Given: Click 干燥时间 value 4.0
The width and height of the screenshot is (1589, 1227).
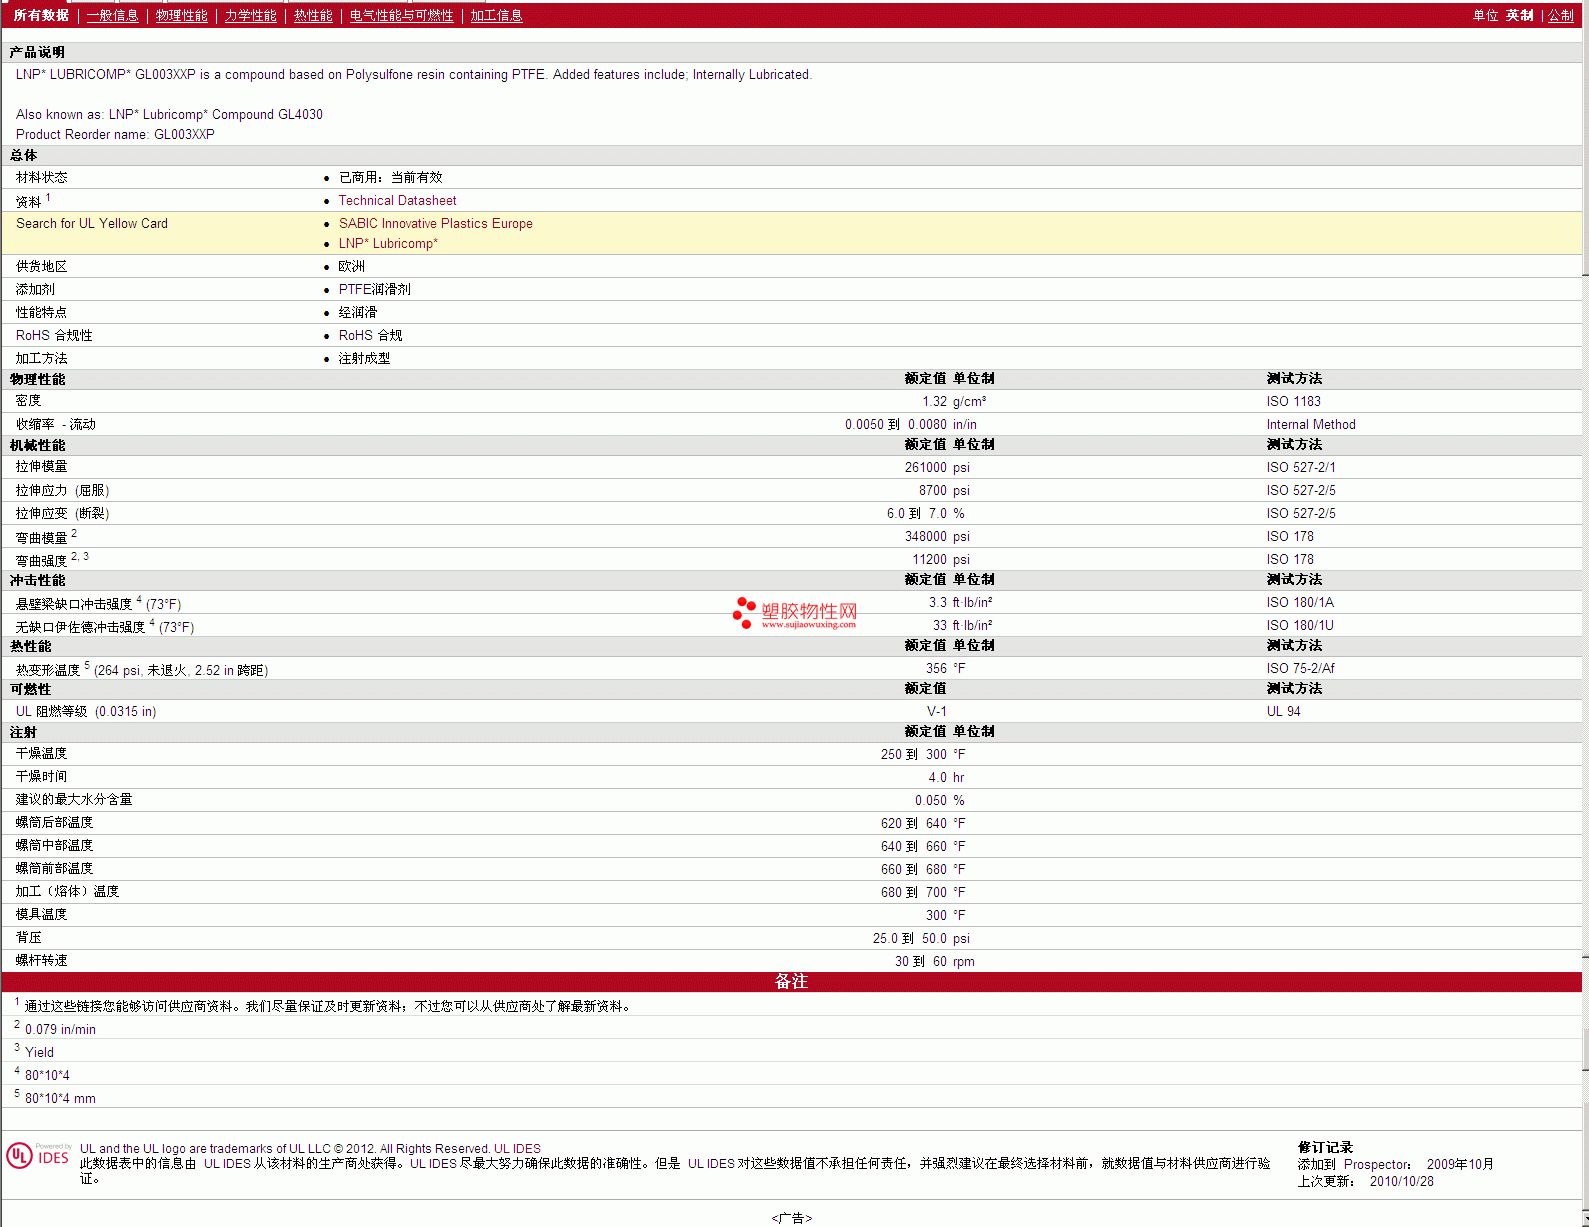Looking at the screenshot, I should (937, 778).
